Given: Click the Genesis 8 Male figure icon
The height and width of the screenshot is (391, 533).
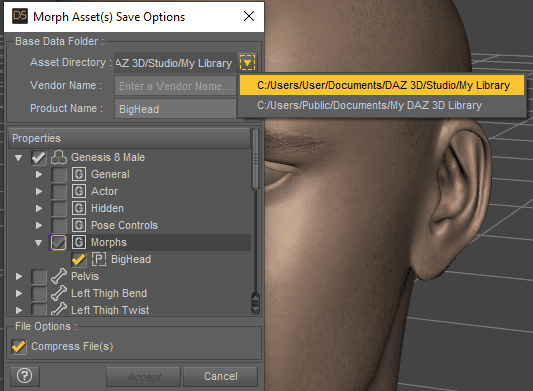Looking at the screenshot, I should tap(59, 157).
